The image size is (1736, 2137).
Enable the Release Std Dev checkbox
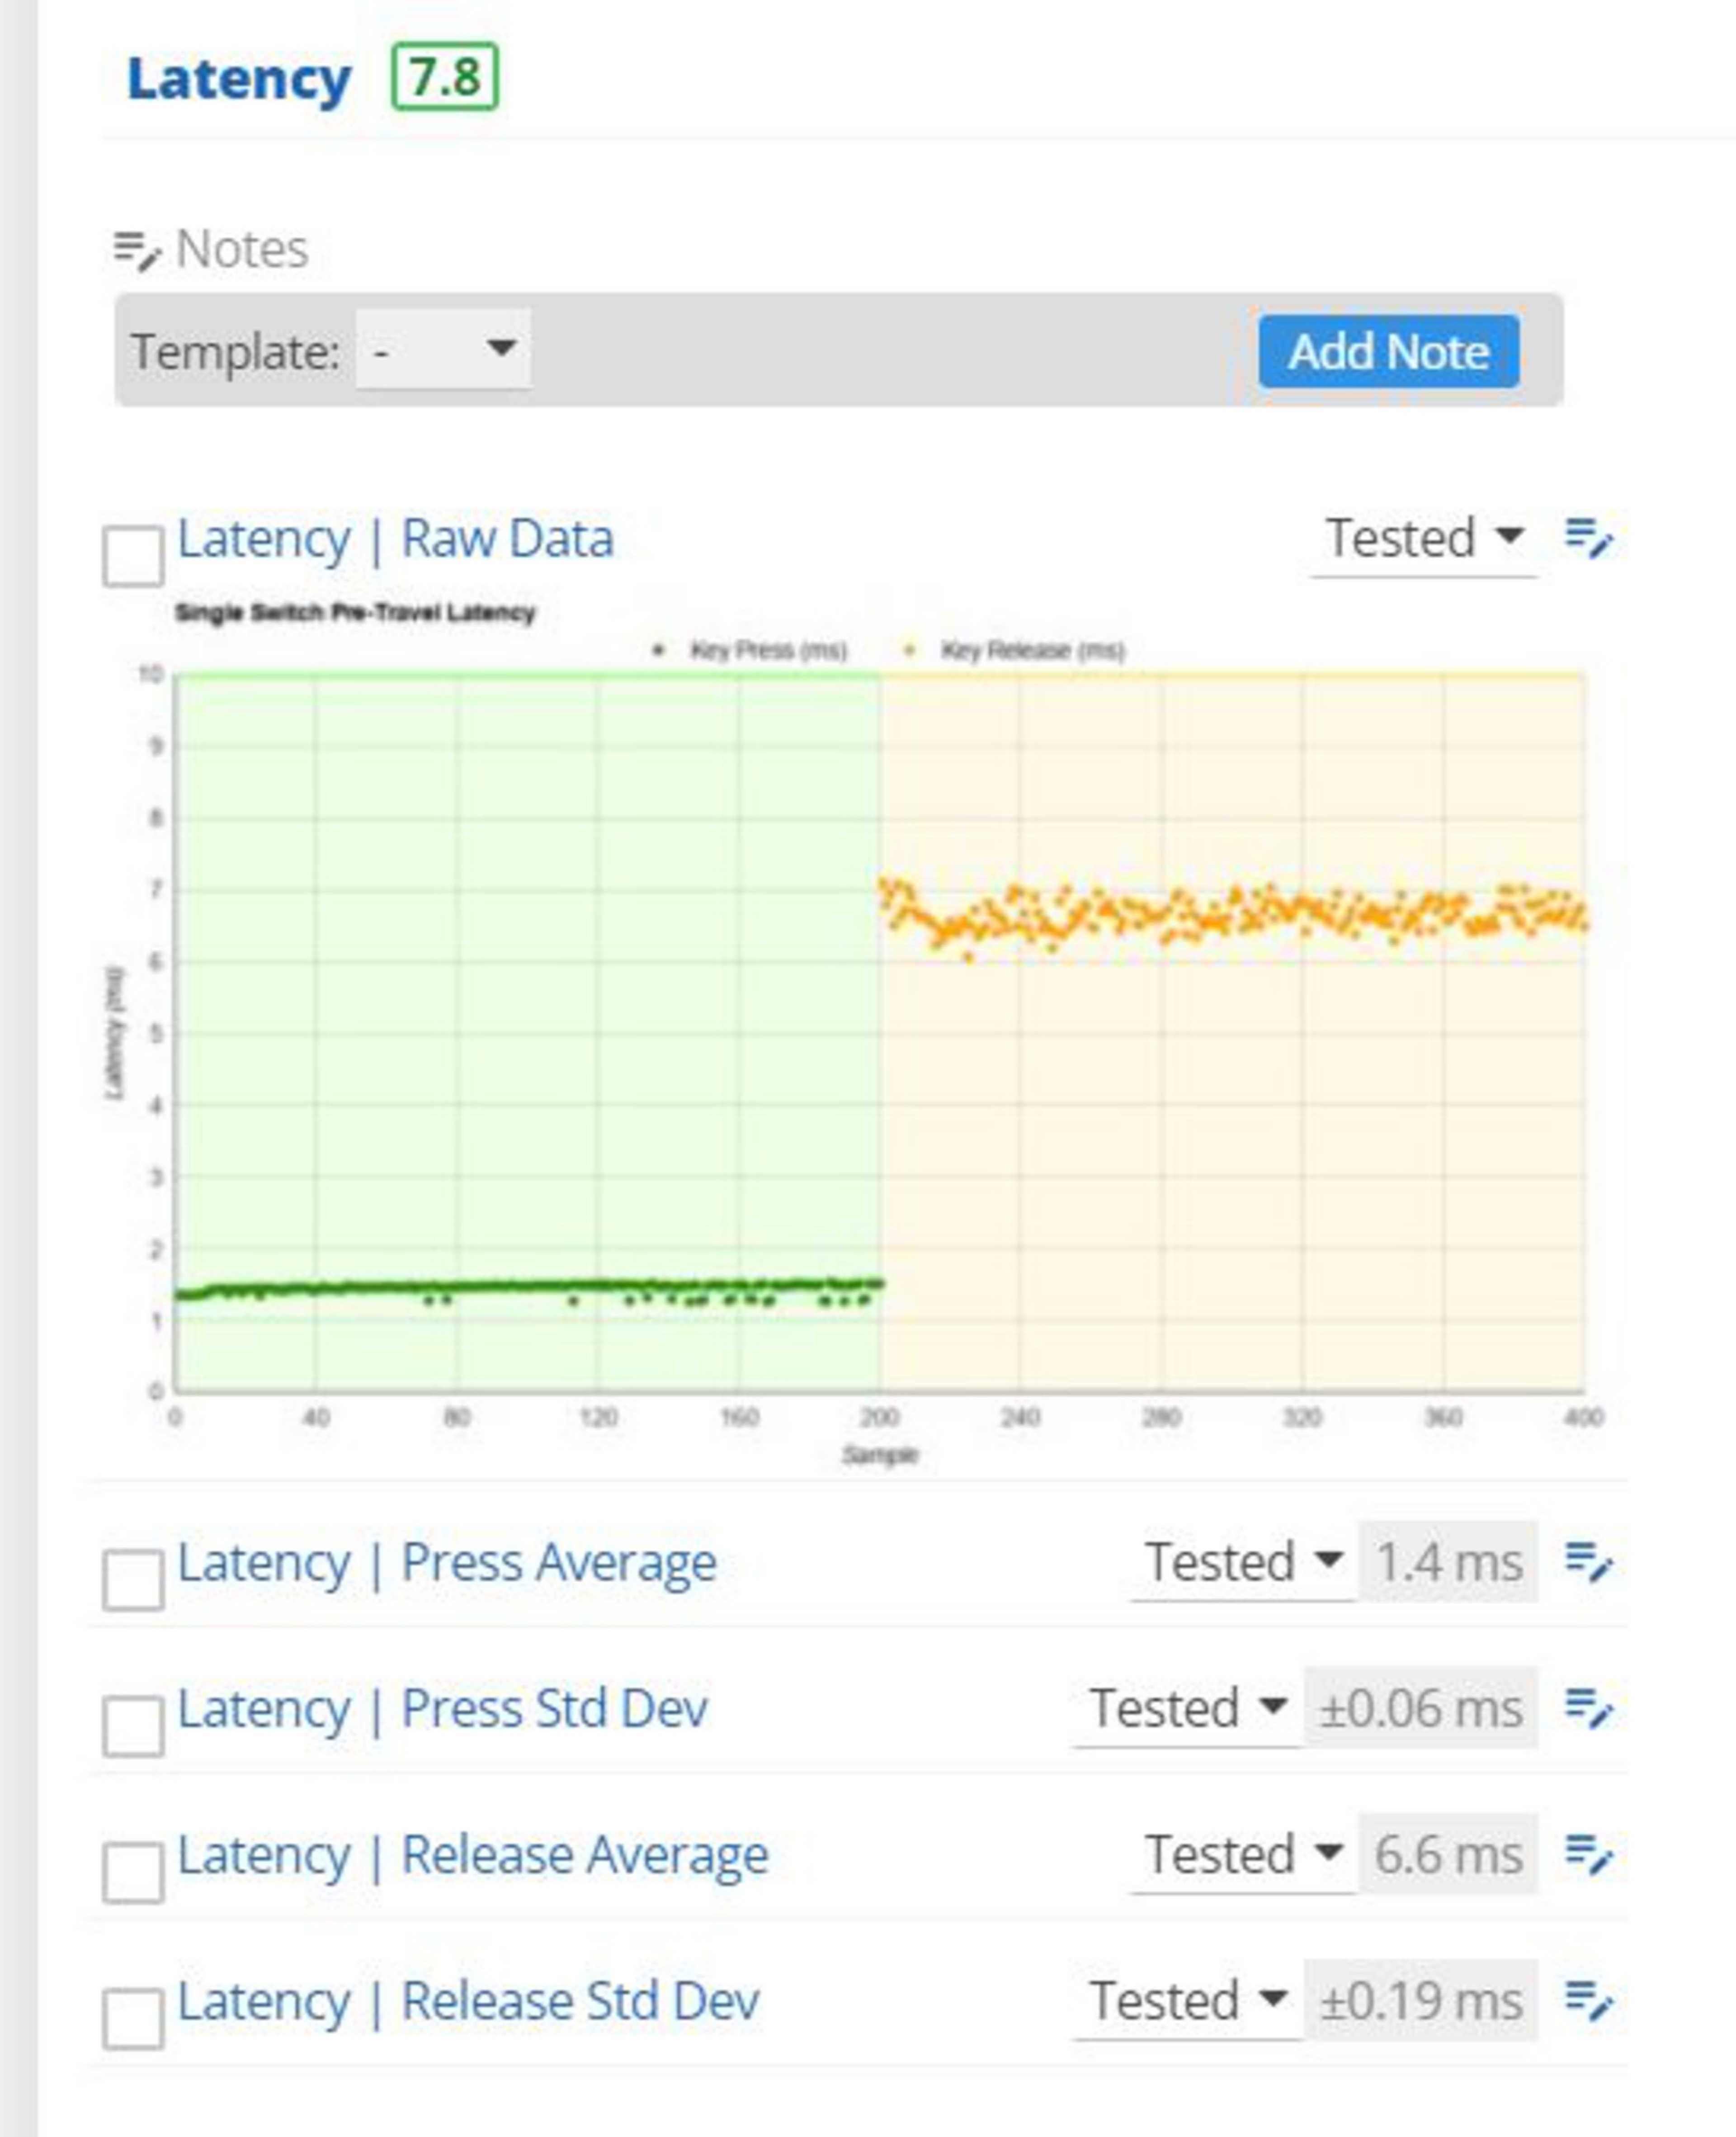pos(133,2018)
